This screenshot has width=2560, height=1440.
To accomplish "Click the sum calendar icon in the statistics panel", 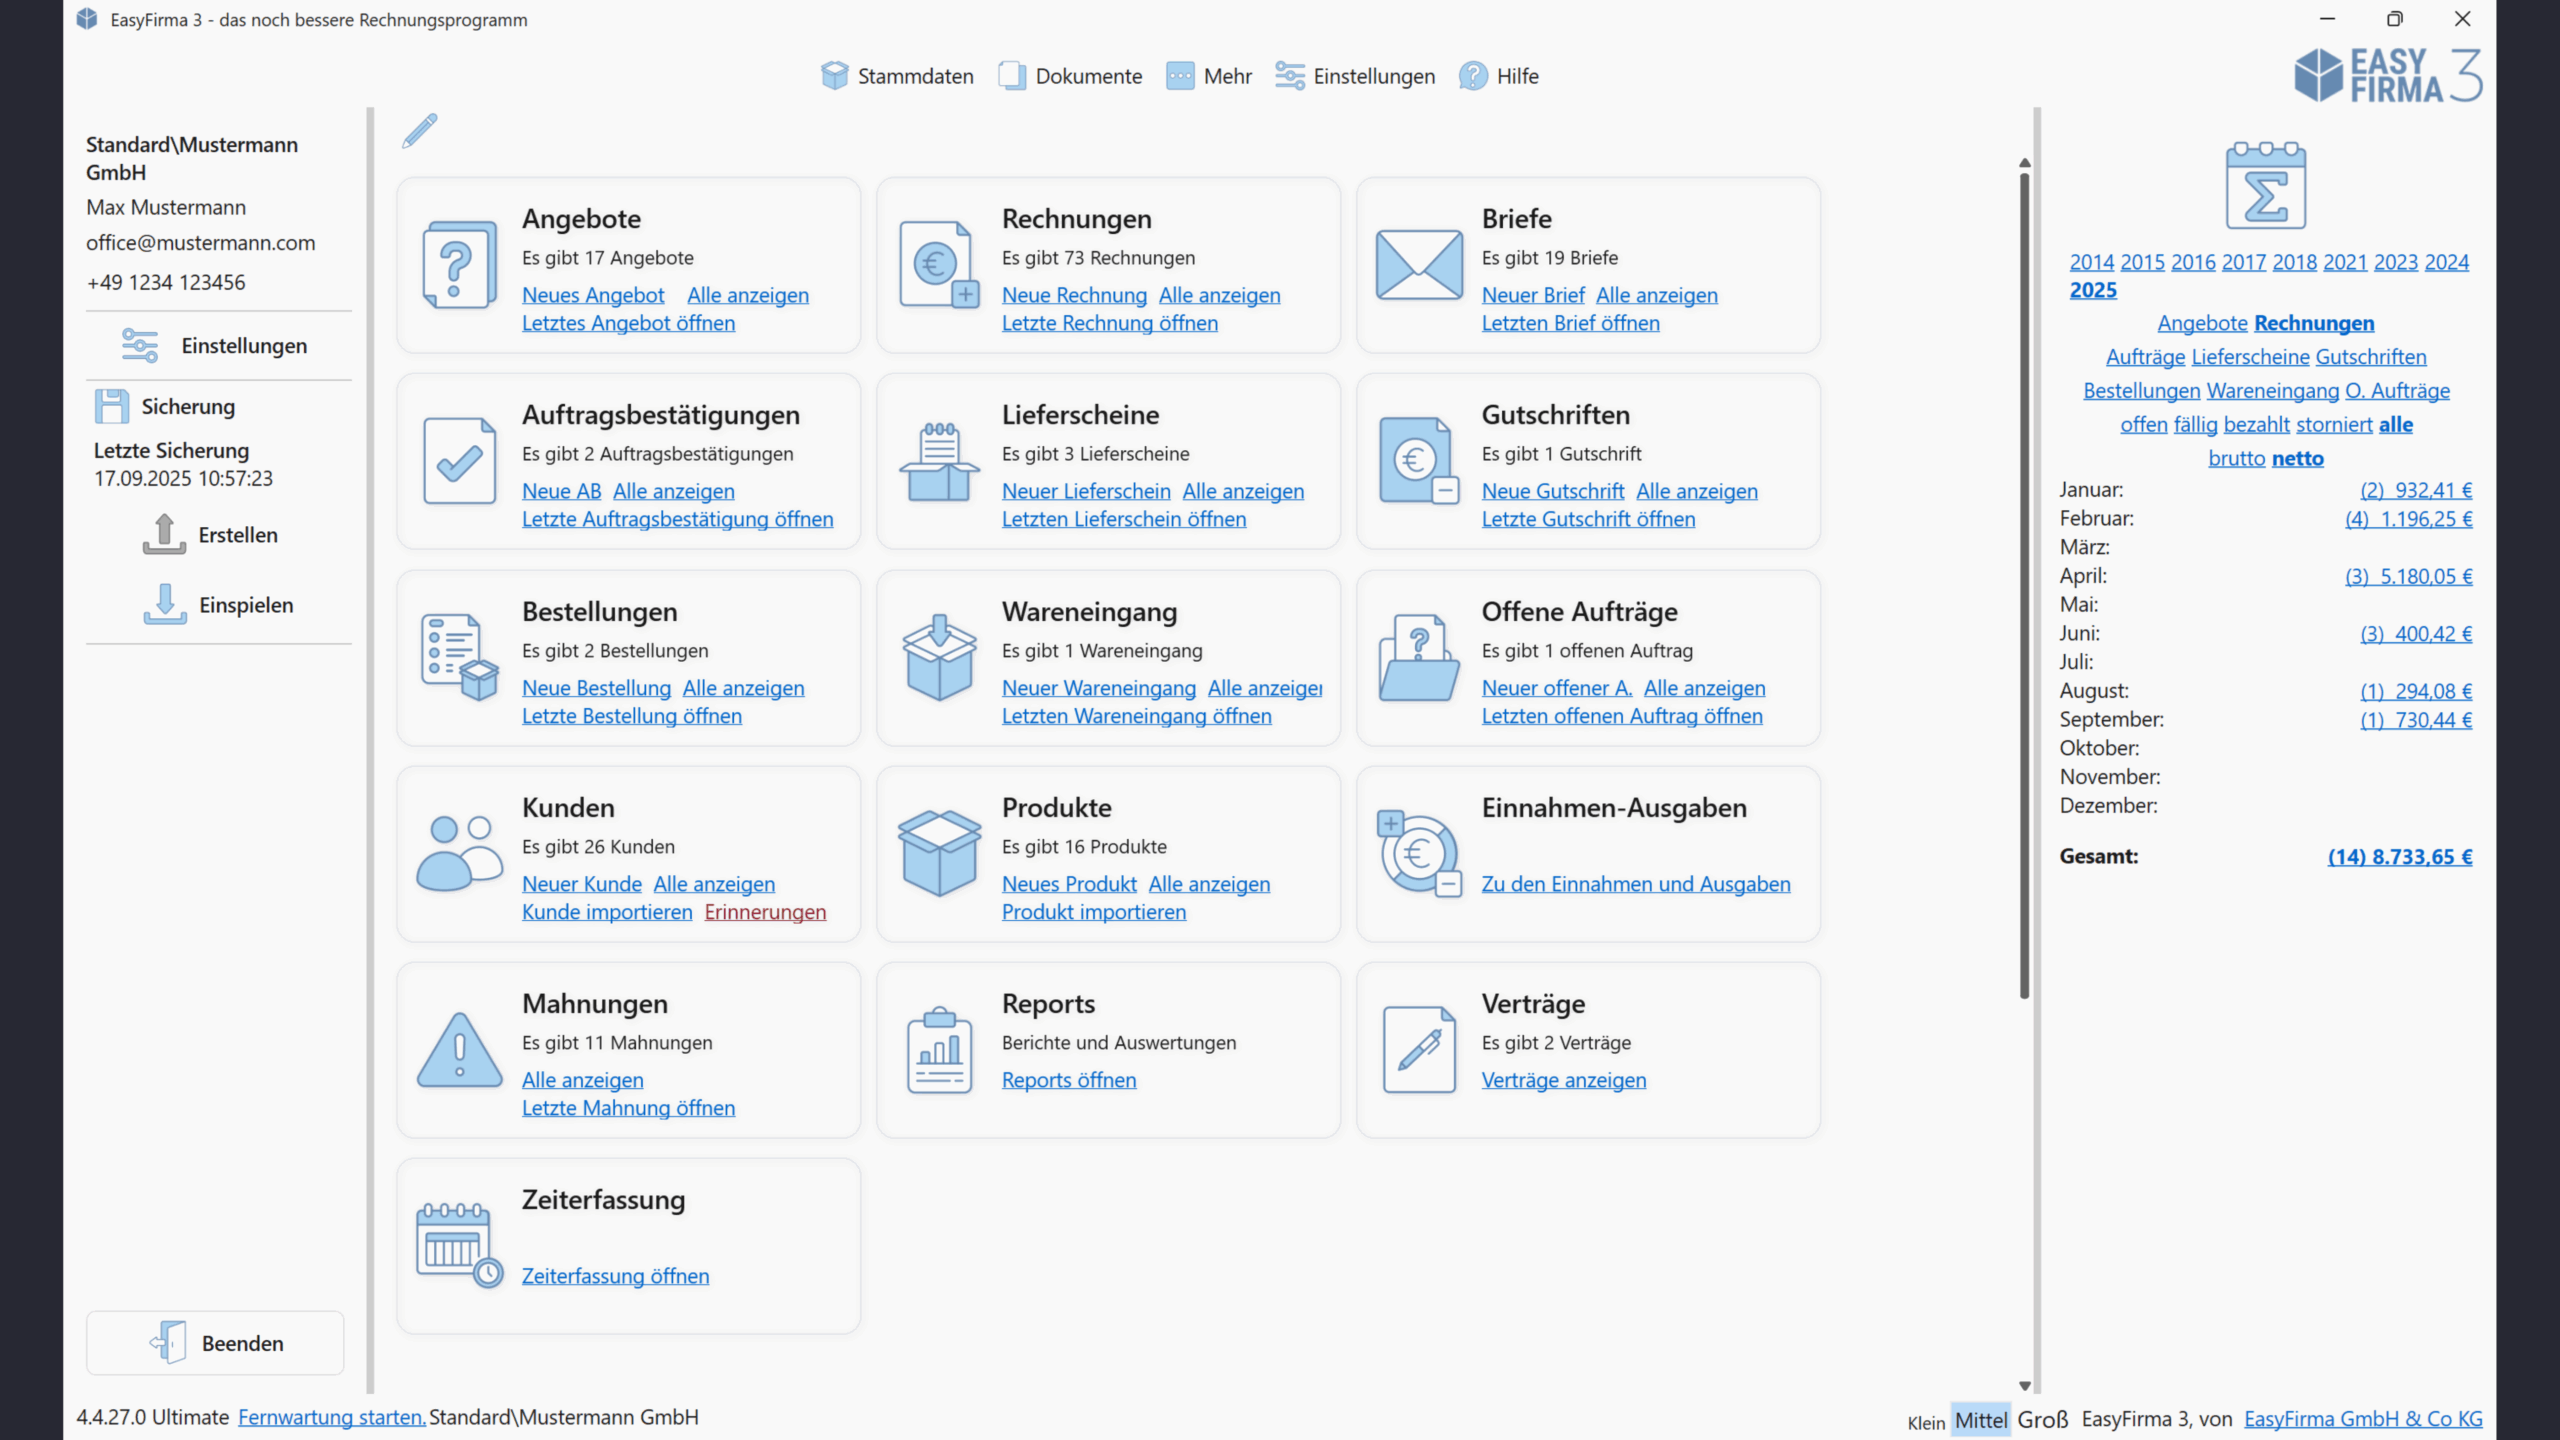I will (2265, 187).
